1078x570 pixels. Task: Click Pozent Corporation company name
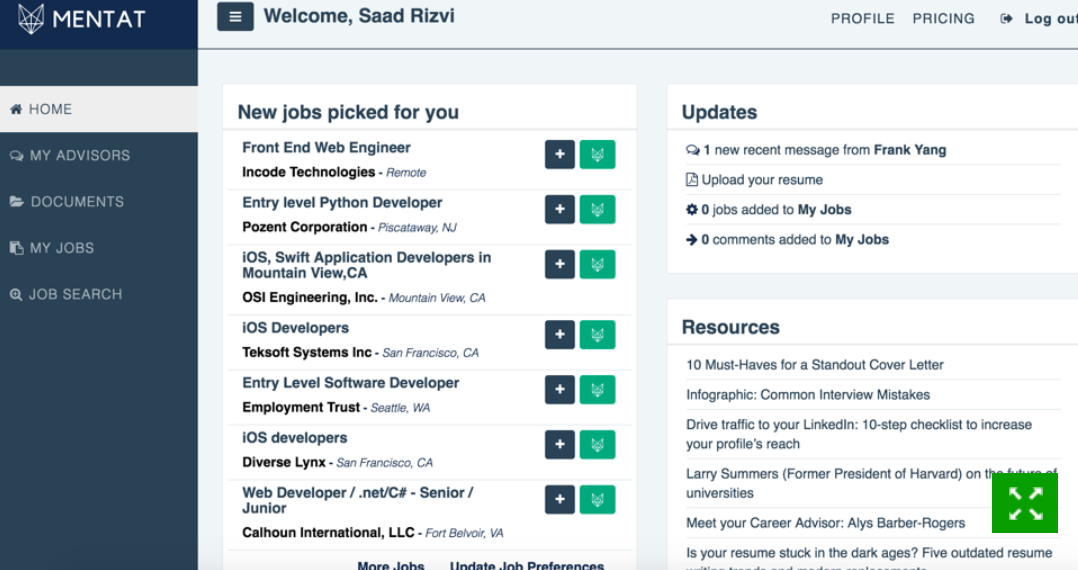[x=305, y=228]
